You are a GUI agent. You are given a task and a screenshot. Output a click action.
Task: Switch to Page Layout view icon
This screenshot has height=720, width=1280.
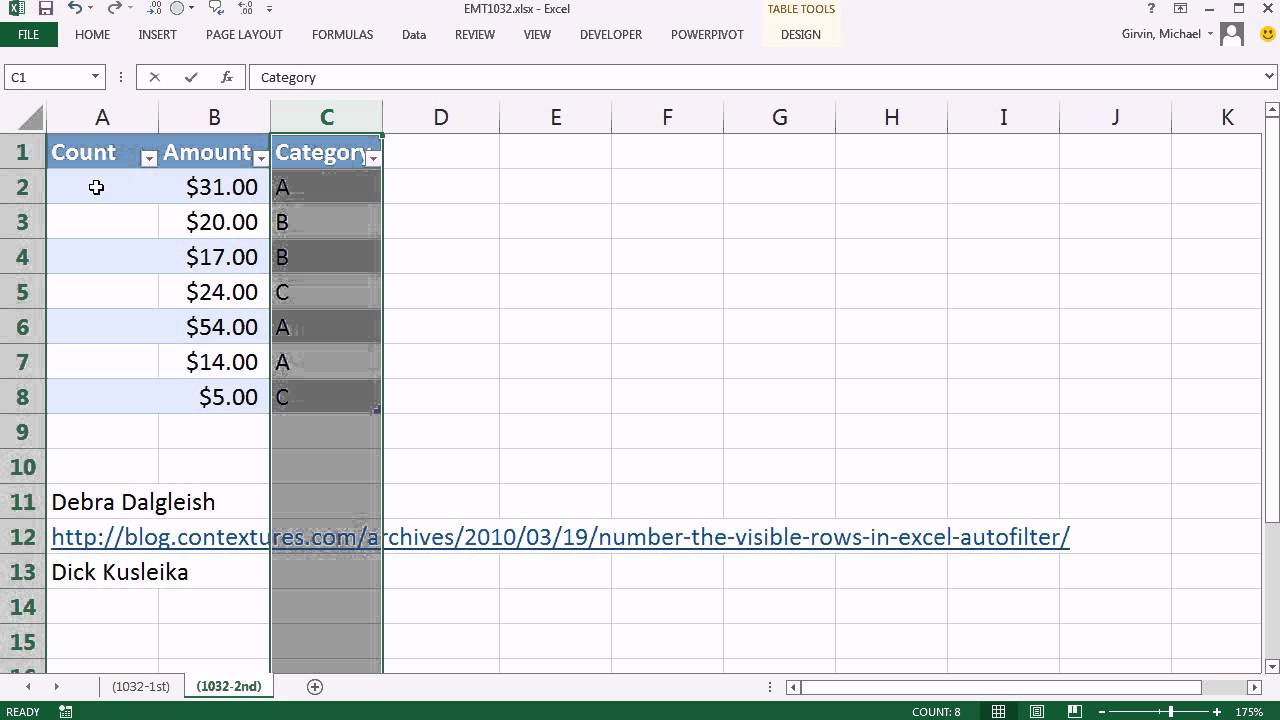pyautogui.click(x=1037, y=712)
